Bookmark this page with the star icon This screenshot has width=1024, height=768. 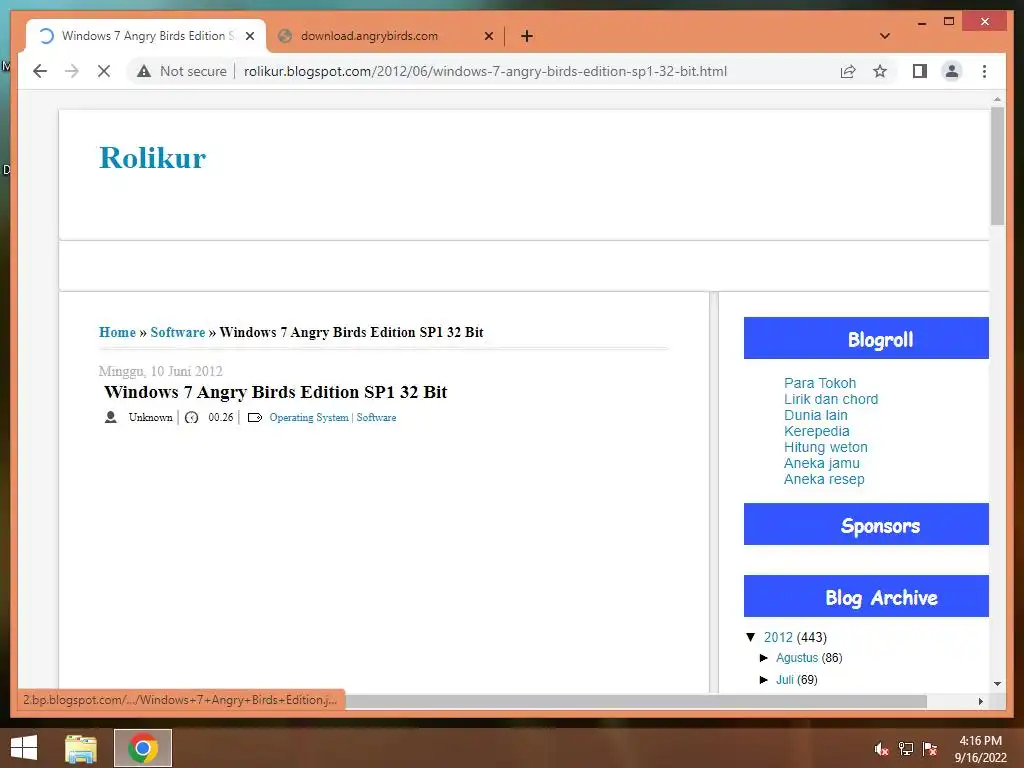tap(880, 71)
